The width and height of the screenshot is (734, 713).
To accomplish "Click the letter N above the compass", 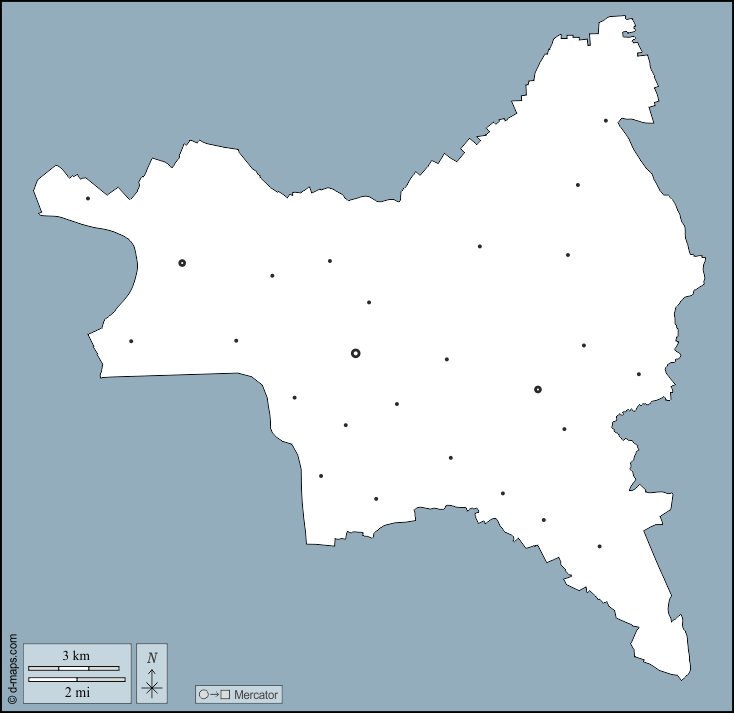I will coord(152,658).
